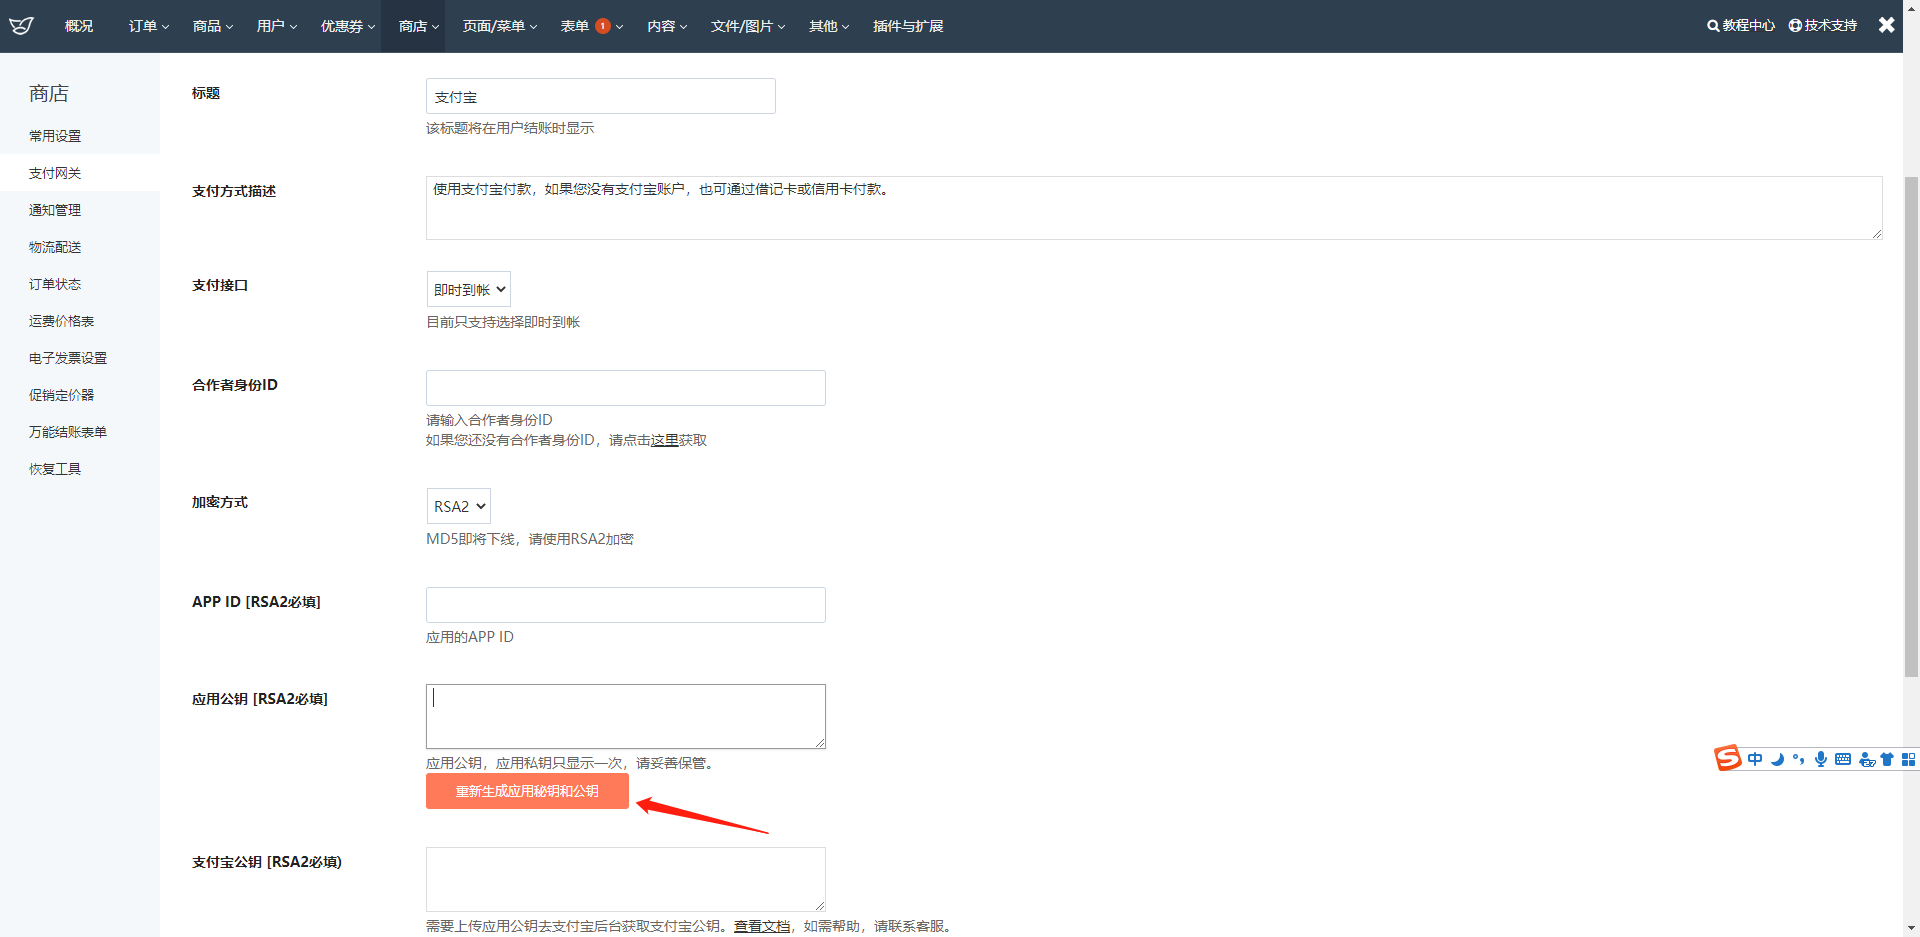Click the 支付方式描述 textarea
1920x937 pixels.
pos(1154,208)
